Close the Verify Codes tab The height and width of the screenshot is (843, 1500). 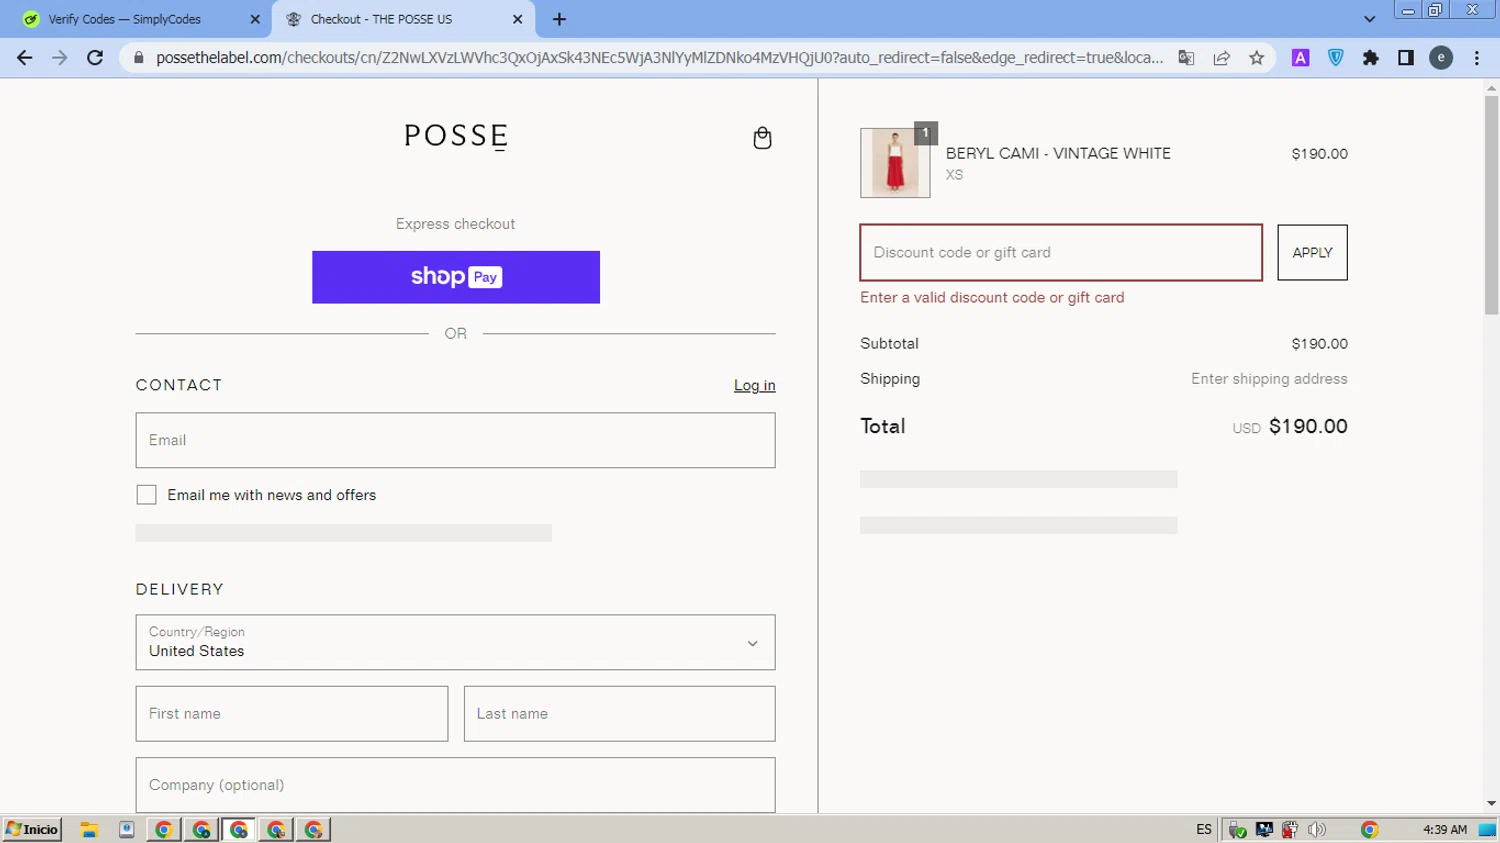click(x=254, y=19)
